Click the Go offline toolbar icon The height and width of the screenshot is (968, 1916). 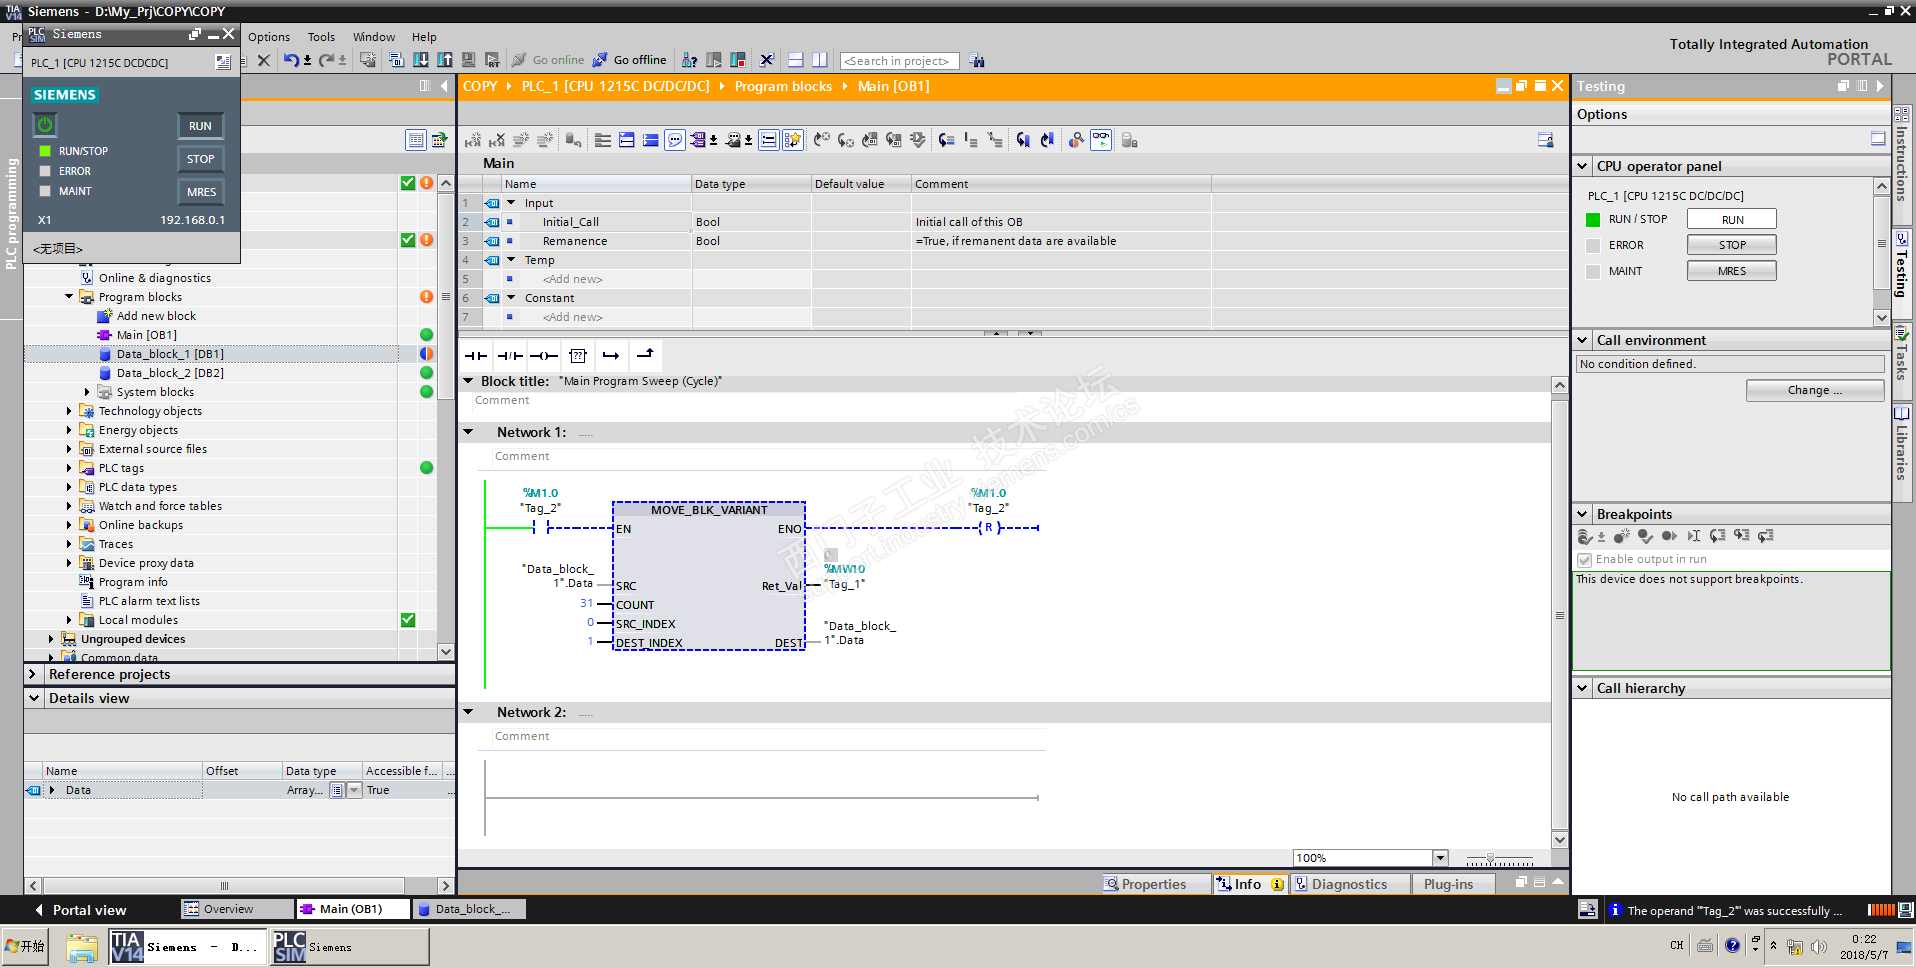(x=600, y=60)
